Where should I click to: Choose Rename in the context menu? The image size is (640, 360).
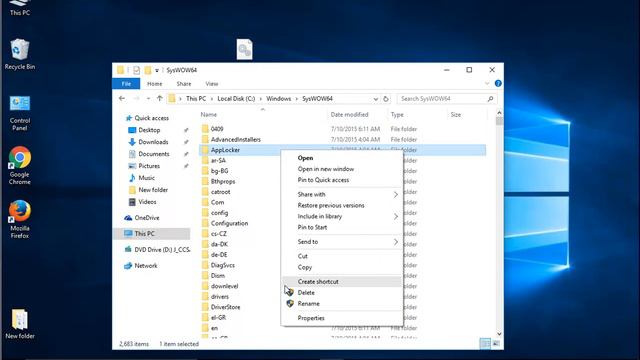[x=341, y=304]
